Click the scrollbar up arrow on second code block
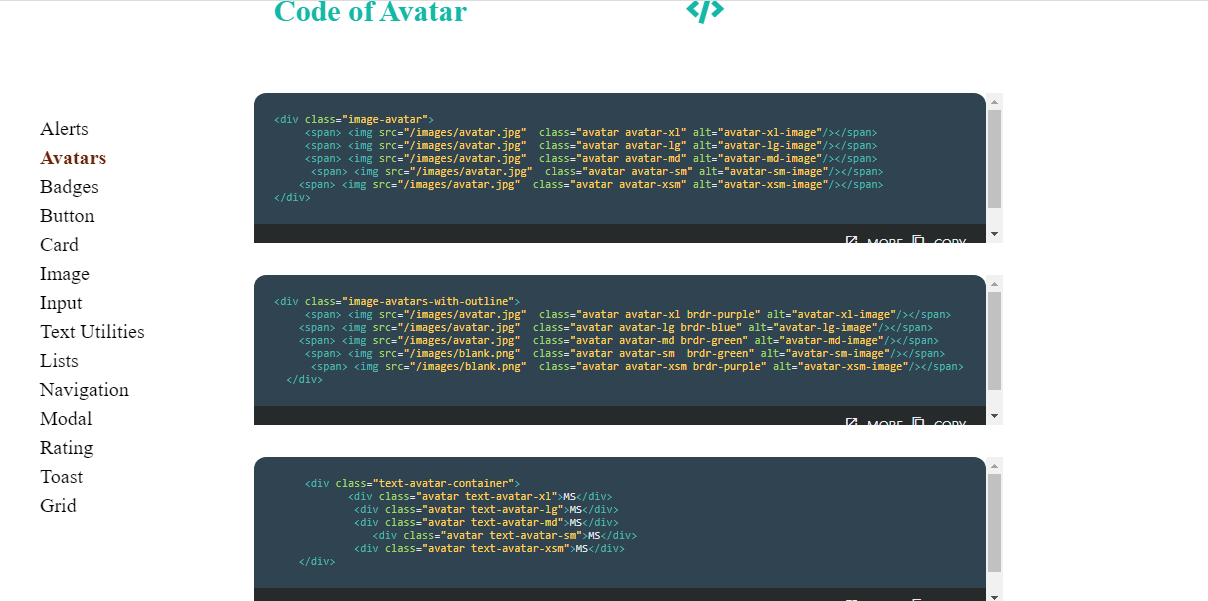The image size is (1208, 601). tap(992, 283)
